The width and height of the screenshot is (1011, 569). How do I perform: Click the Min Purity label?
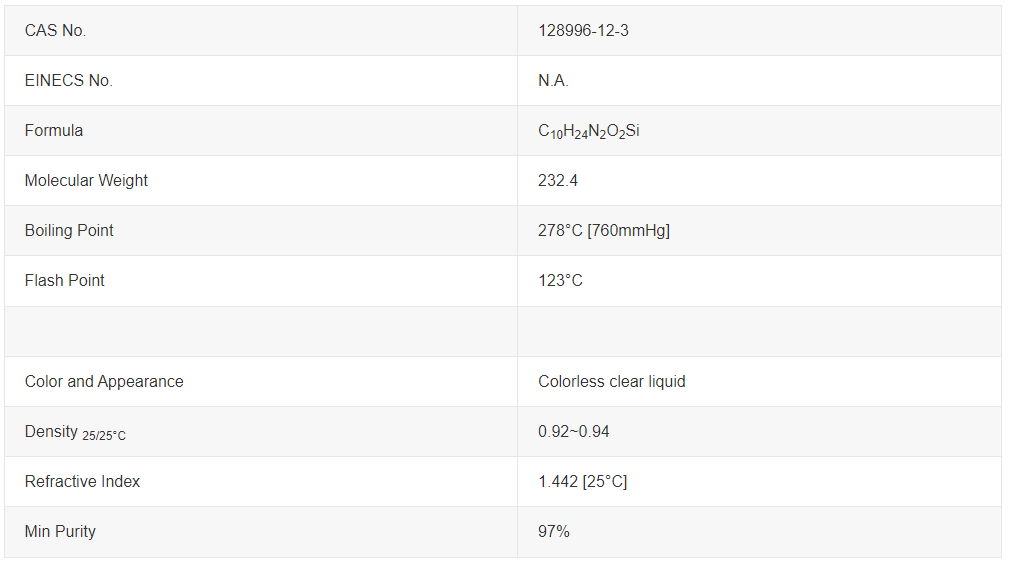pyautogui.click(x=60, y=532)
